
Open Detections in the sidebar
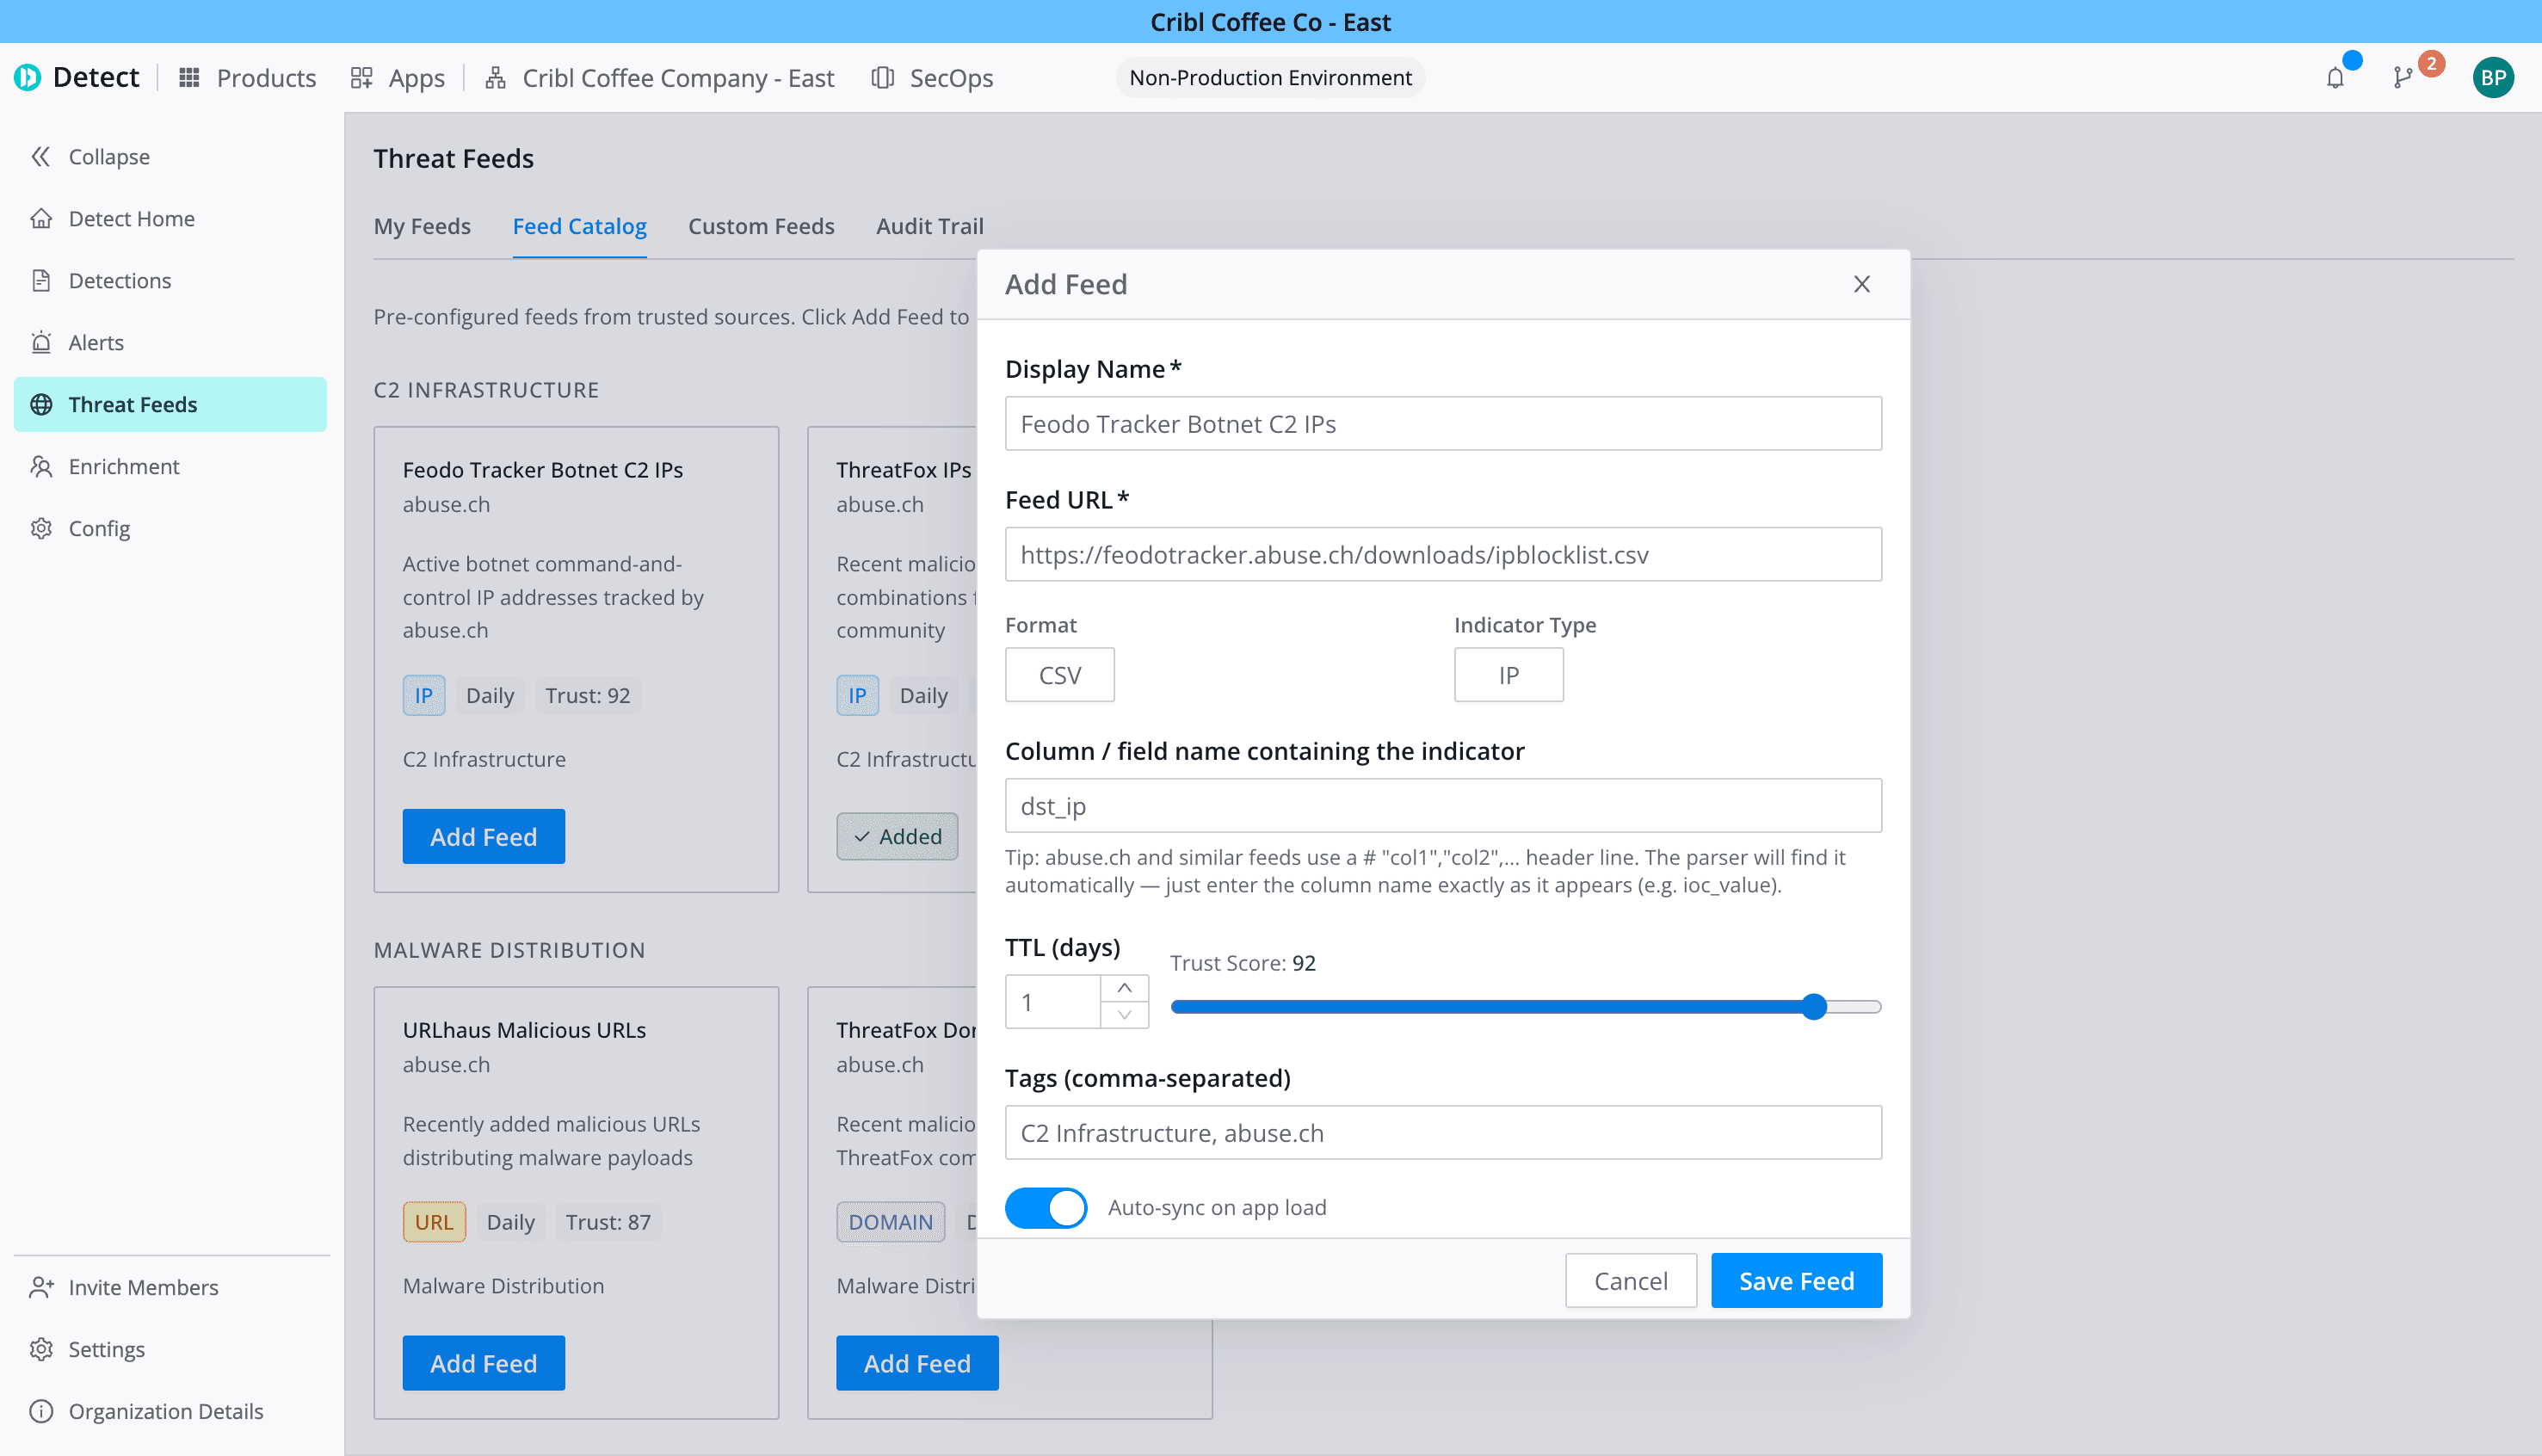(x=170, y=280)
